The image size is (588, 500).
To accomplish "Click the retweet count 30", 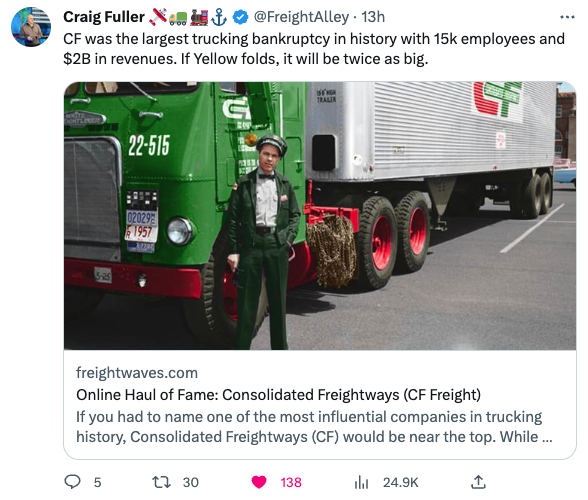I will (190, 482).
